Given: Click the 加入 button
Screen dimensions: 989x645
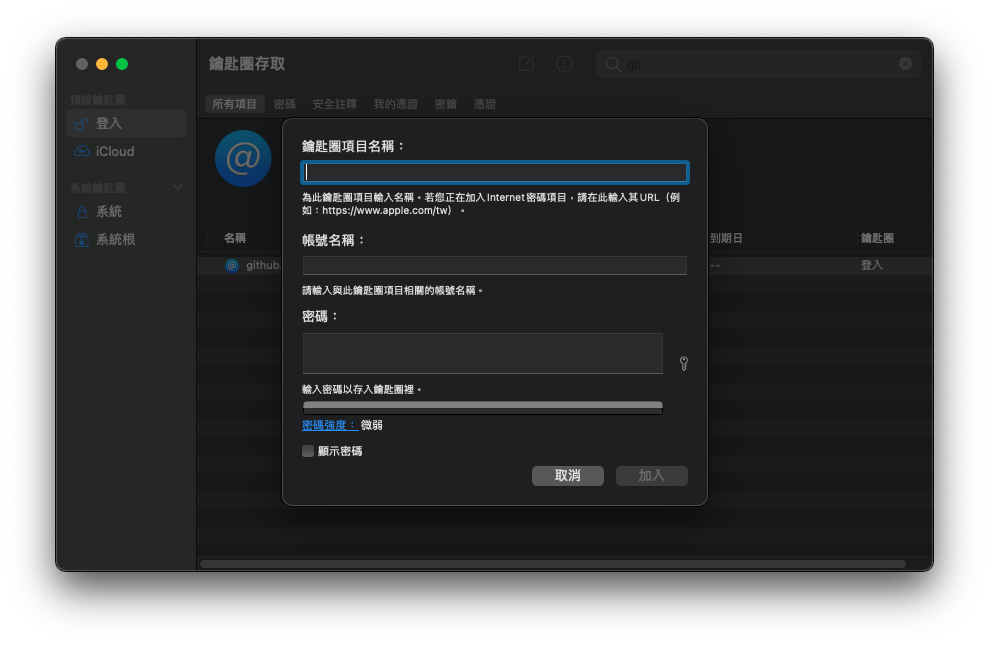Looking at the screenshot, I should tap(652, 476).
